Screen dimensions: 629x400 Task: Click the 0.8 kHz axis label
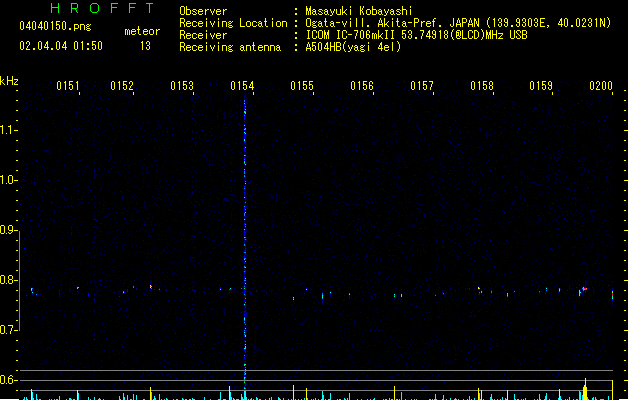click(x=7, y=280)
